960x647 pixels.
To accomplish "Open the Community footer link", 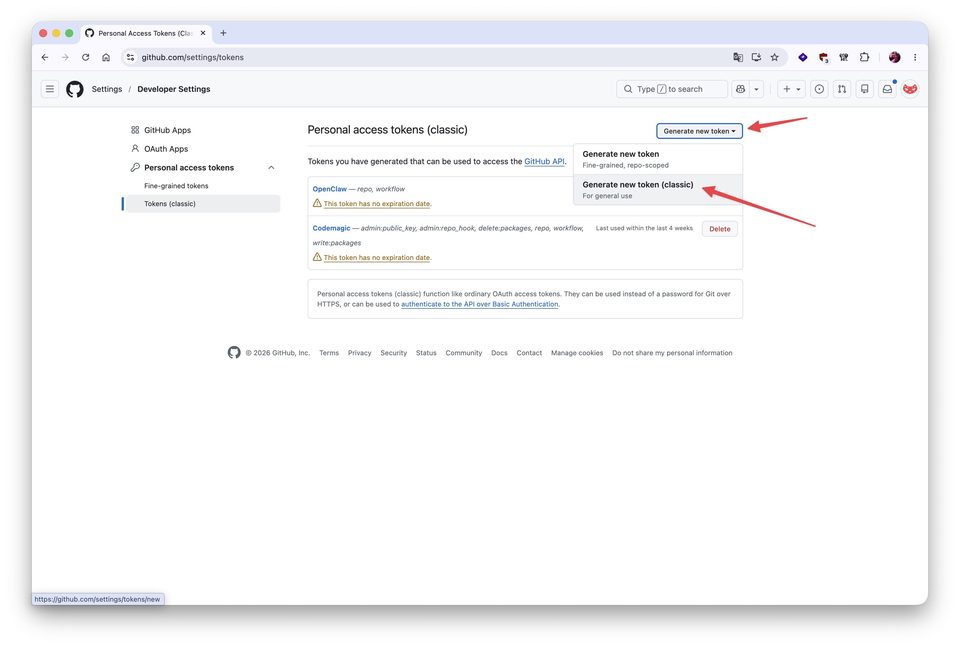I will click(463, 353).
